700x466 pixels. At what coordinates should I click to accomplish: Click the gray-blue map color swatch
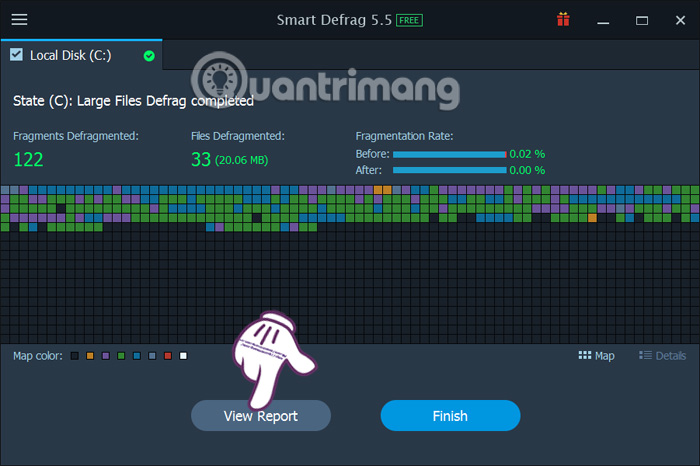pyautogui.click(x=152, y=356)
